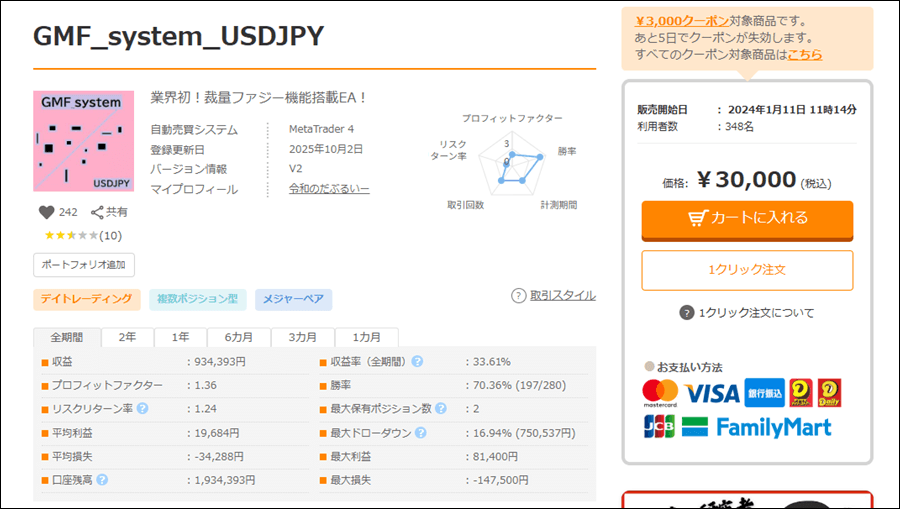Switch to the 2年 tab
This screenshot has width=900, height=509.
tap(127, 337)
